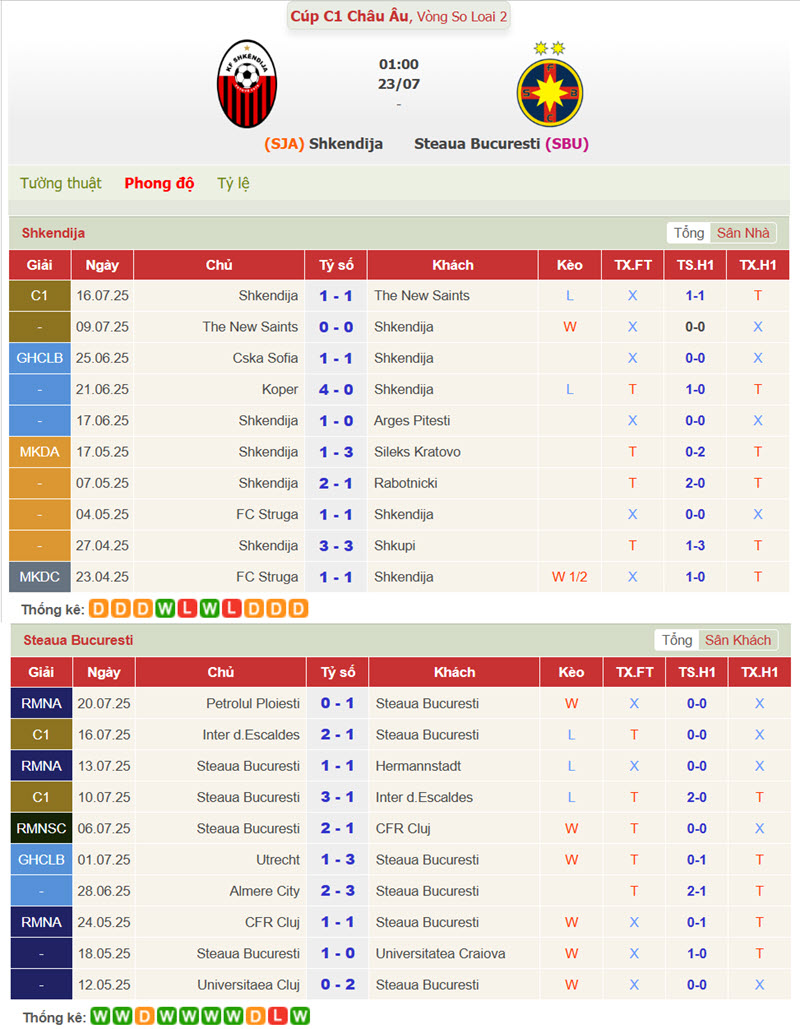The image size is (800, 1029).
Task: Click the red Shkendija section title
Action: click(53, 233)
